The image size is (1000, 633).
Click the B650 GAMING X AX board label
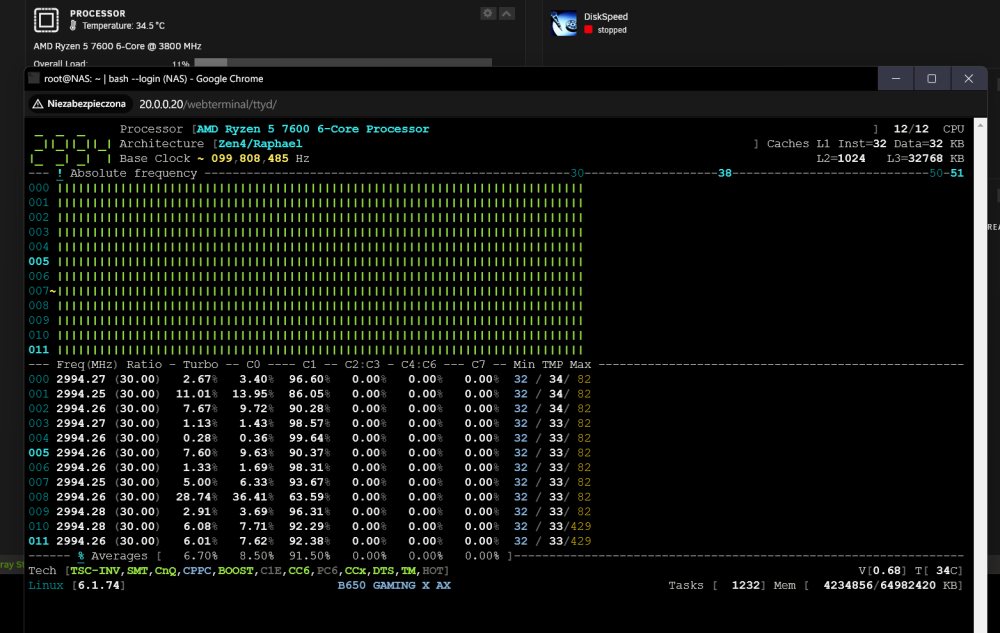394,585
